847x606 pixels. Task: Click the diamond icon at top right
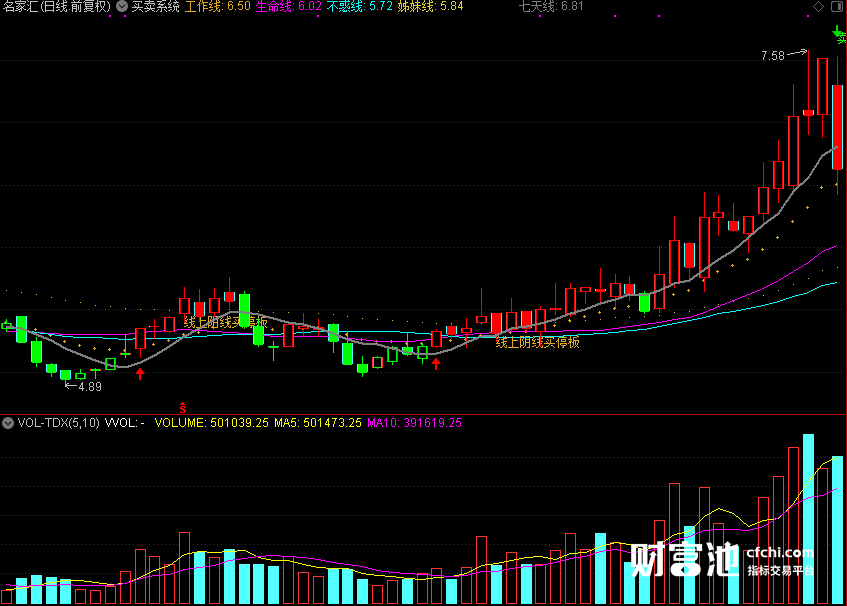pyautogui.click(x=818, y=6)
